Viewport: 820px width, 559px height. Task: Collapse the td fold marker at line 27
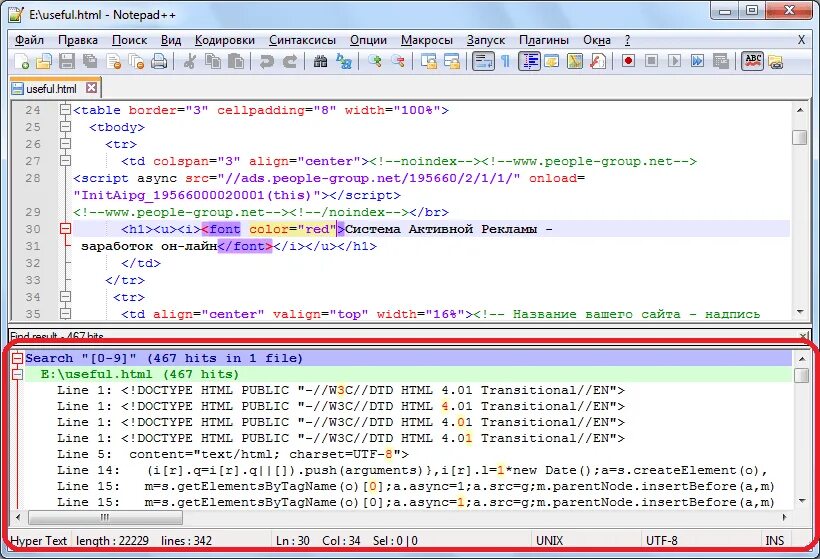tap(65, 161)
